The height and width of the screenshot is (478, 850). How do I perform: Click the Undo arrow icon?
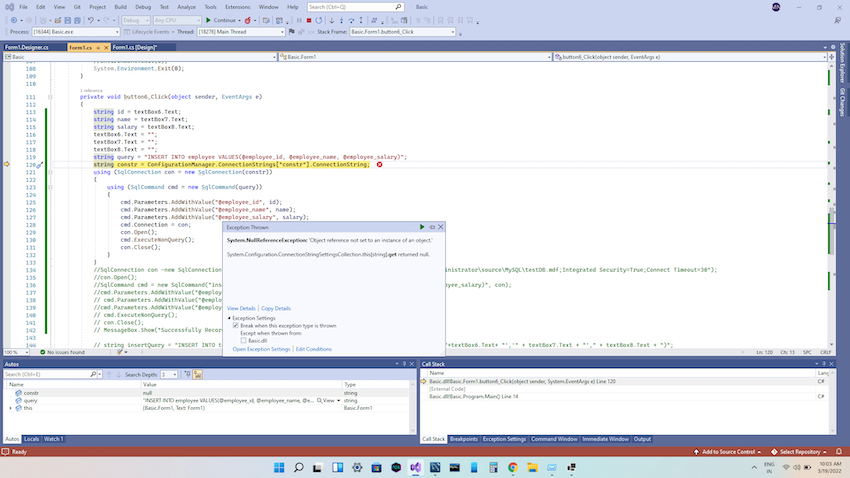pos(91,20)
